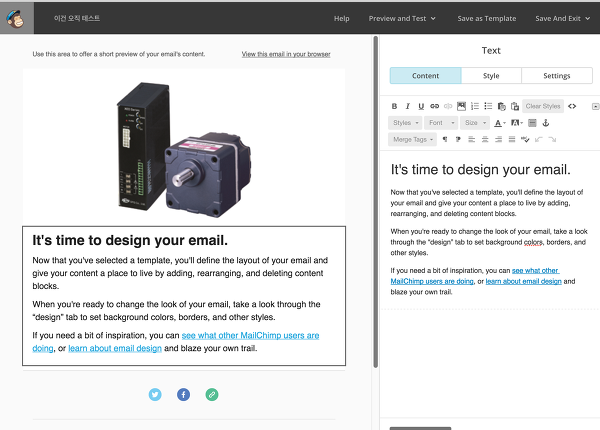
Task: Collapse the editor toolbar
Action: tap(595, 106)
